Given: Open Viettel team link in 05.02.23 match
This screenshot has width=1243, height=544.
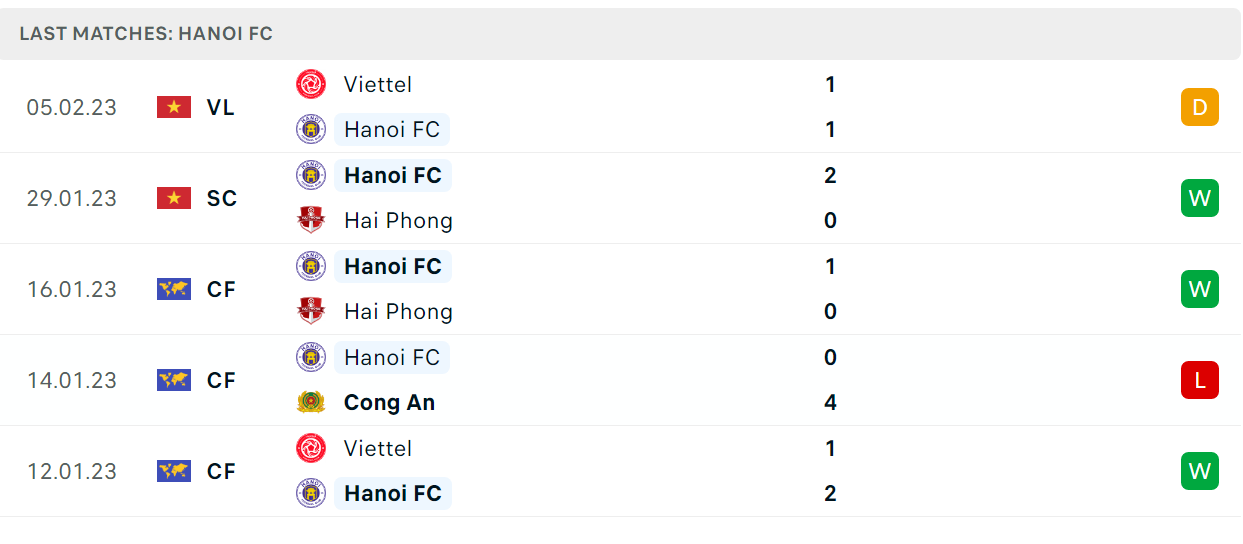Looking at the screenshot, I should pyautogui.click(x=378, y=84).
